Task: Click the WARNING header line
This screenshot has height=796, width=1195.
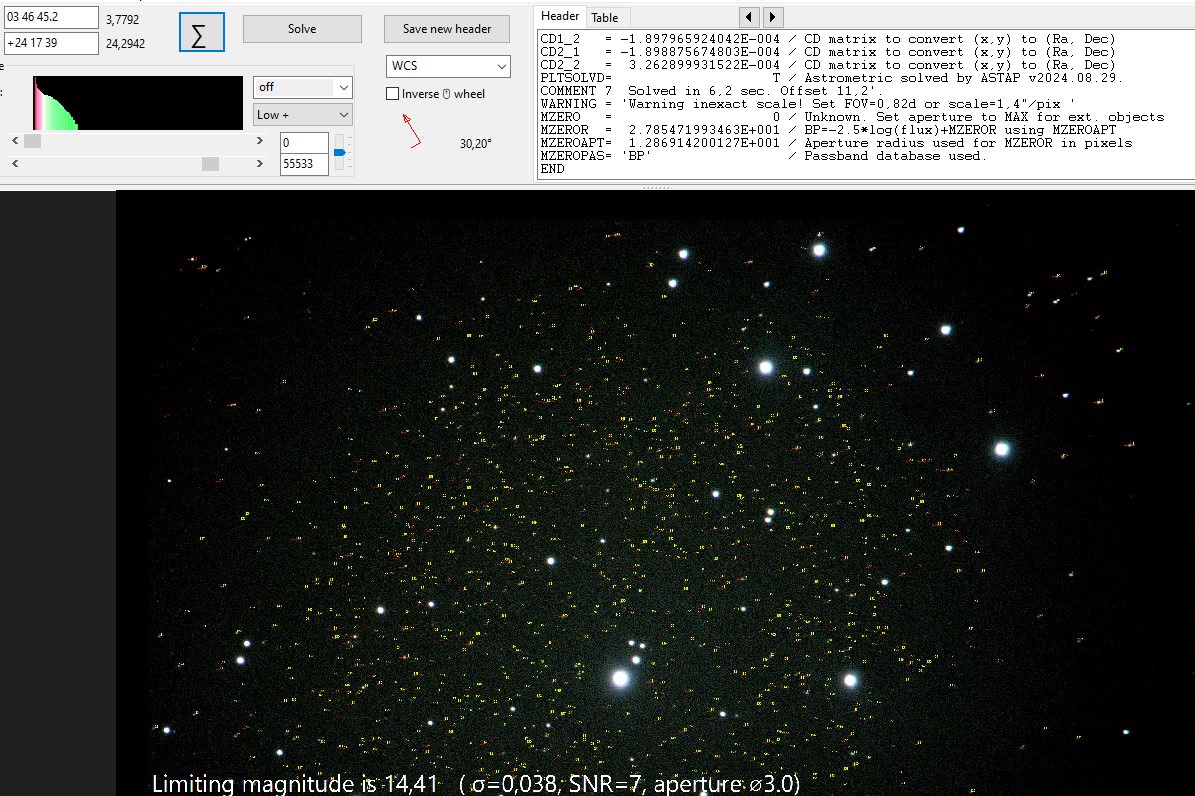Action: tap(807, 104)
